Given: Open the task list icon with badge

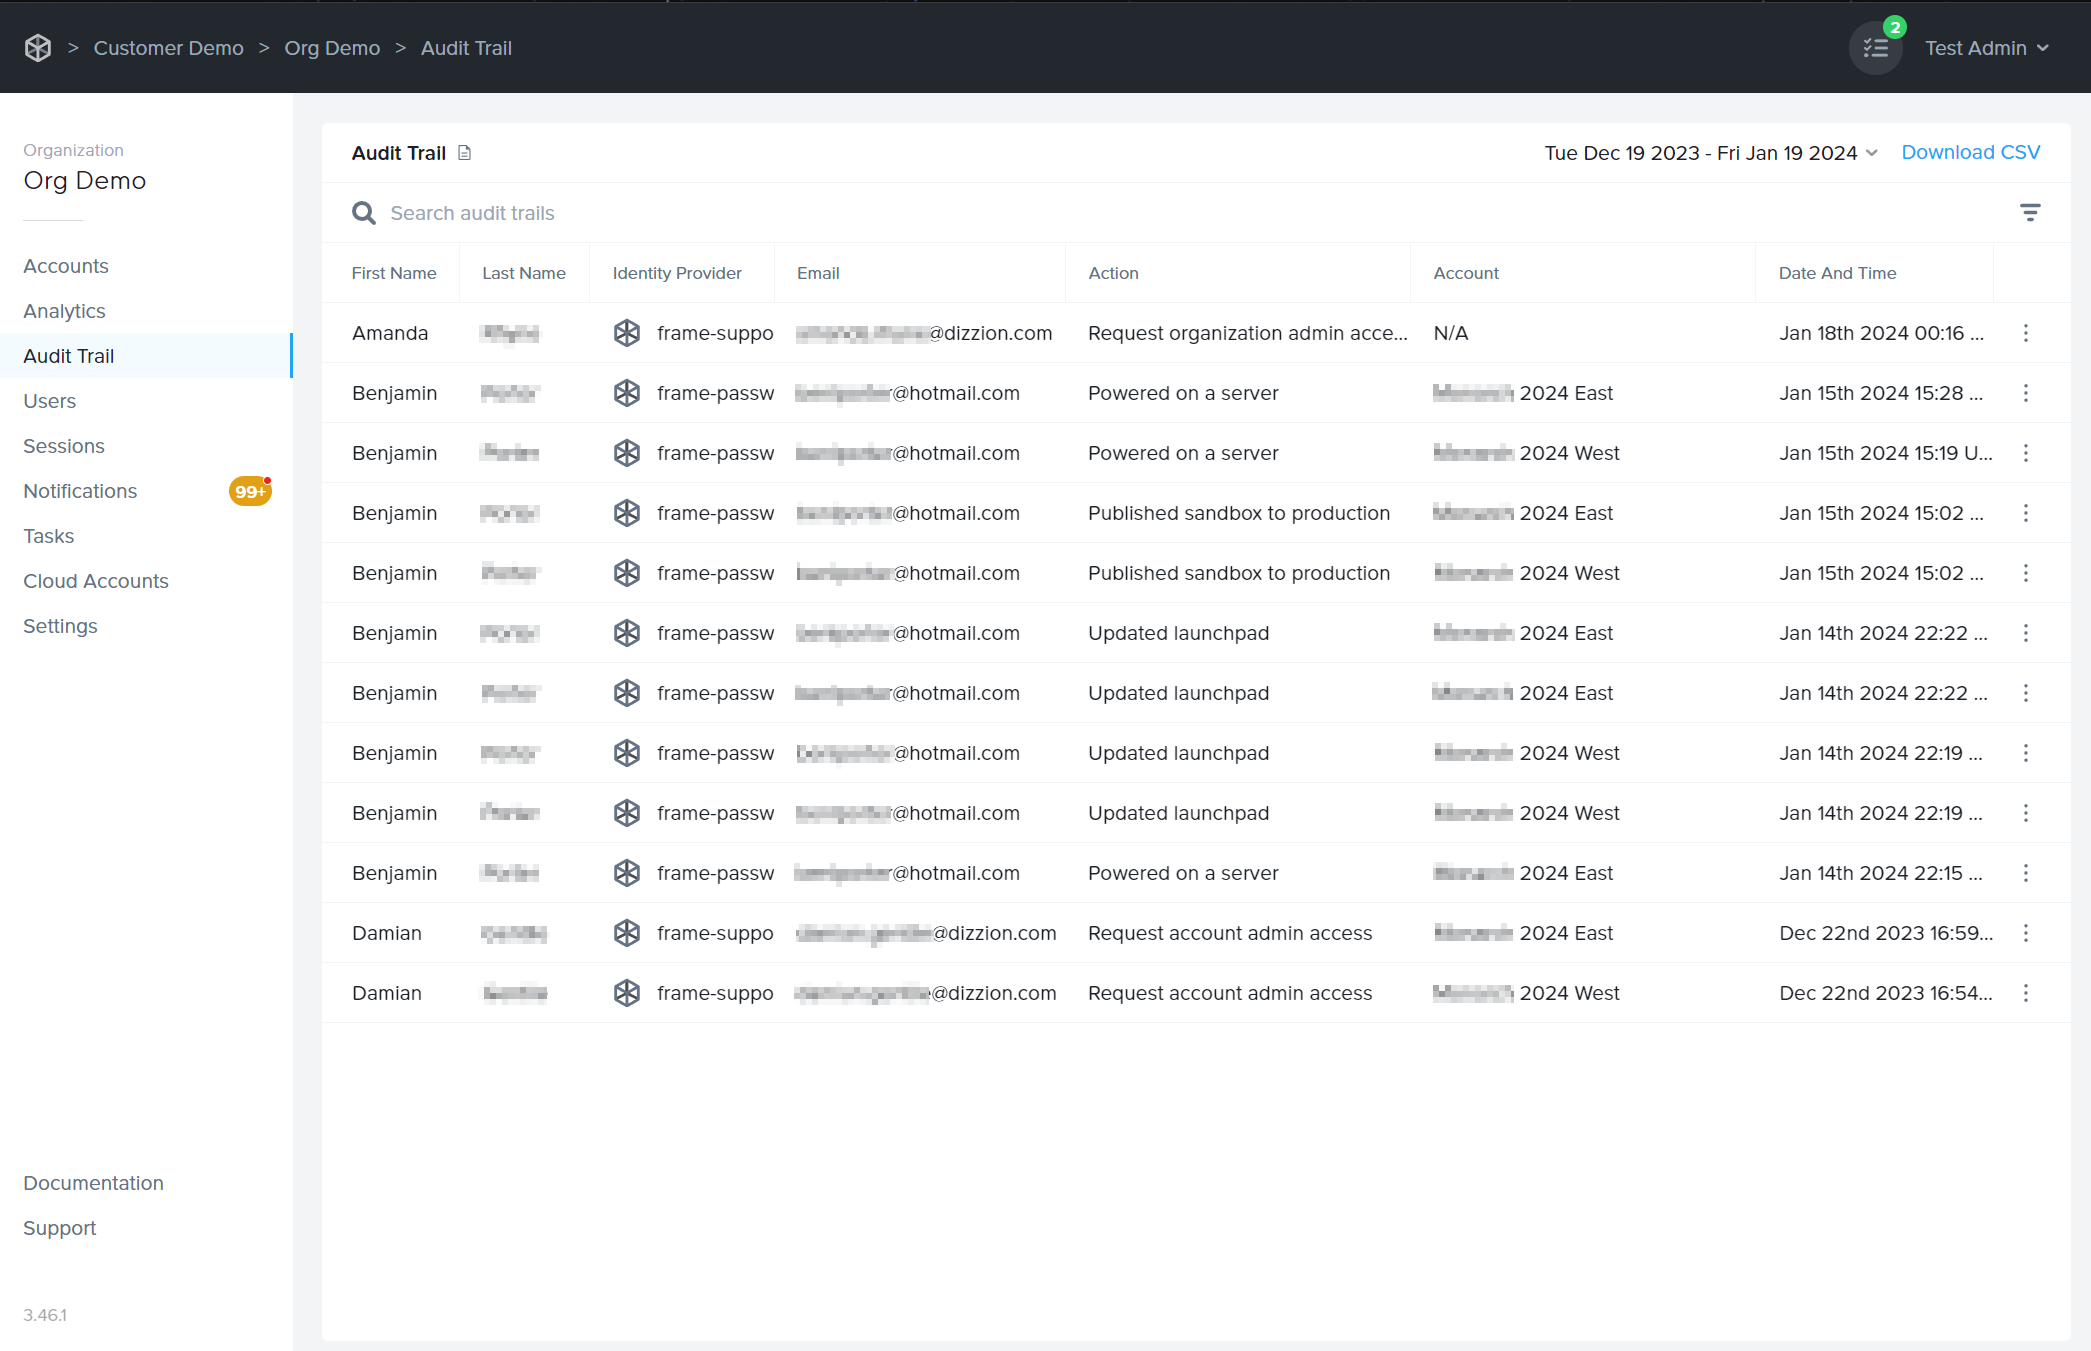Looking at the screenshot, I should (x=1875, y=48).
